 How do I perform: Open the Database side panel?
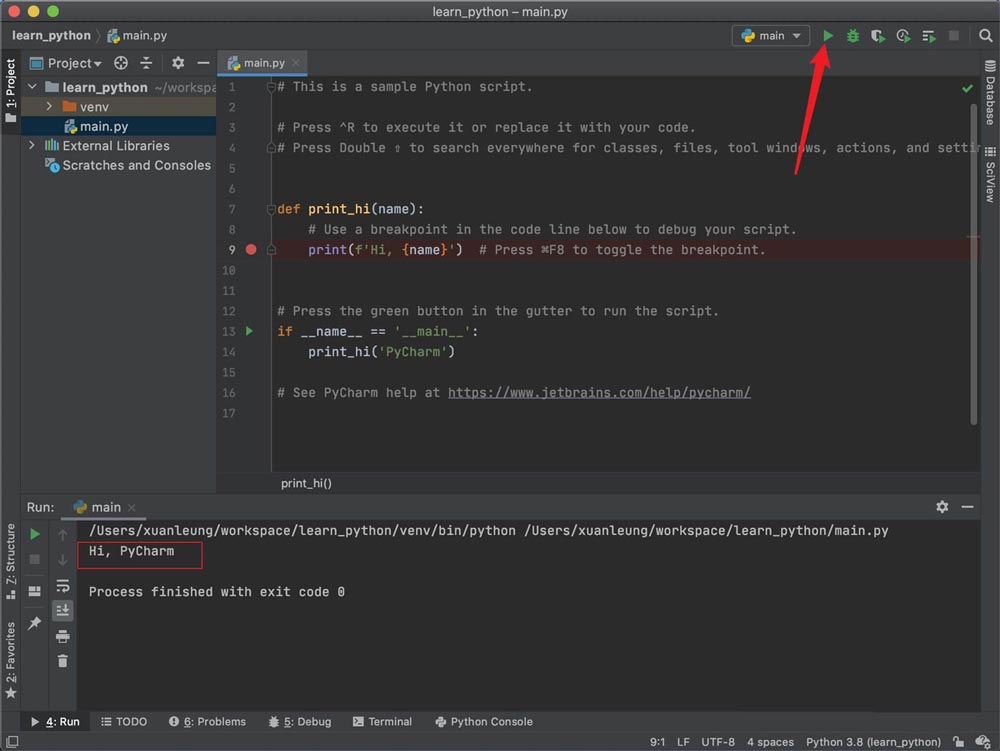pyautogui.click(x=990, y=93)
